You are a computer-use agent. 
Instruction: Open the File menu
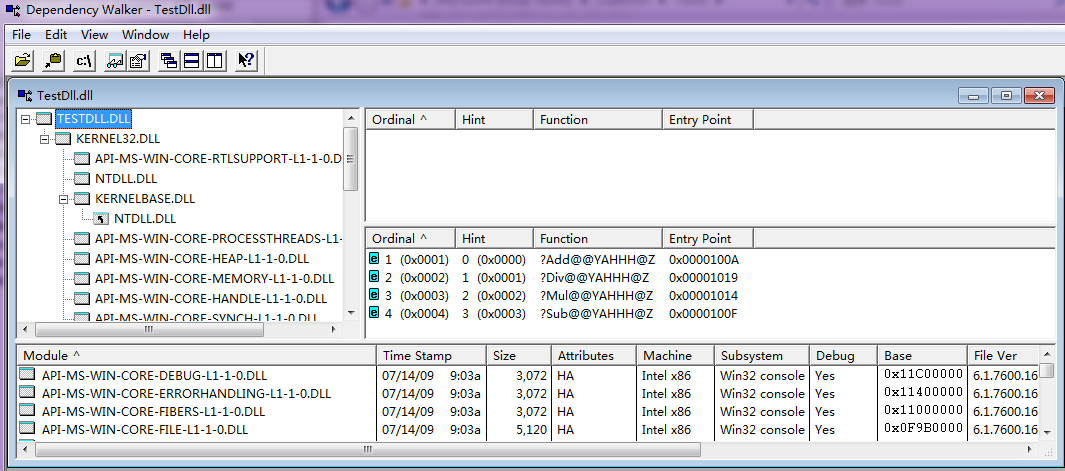pos(21,34)
